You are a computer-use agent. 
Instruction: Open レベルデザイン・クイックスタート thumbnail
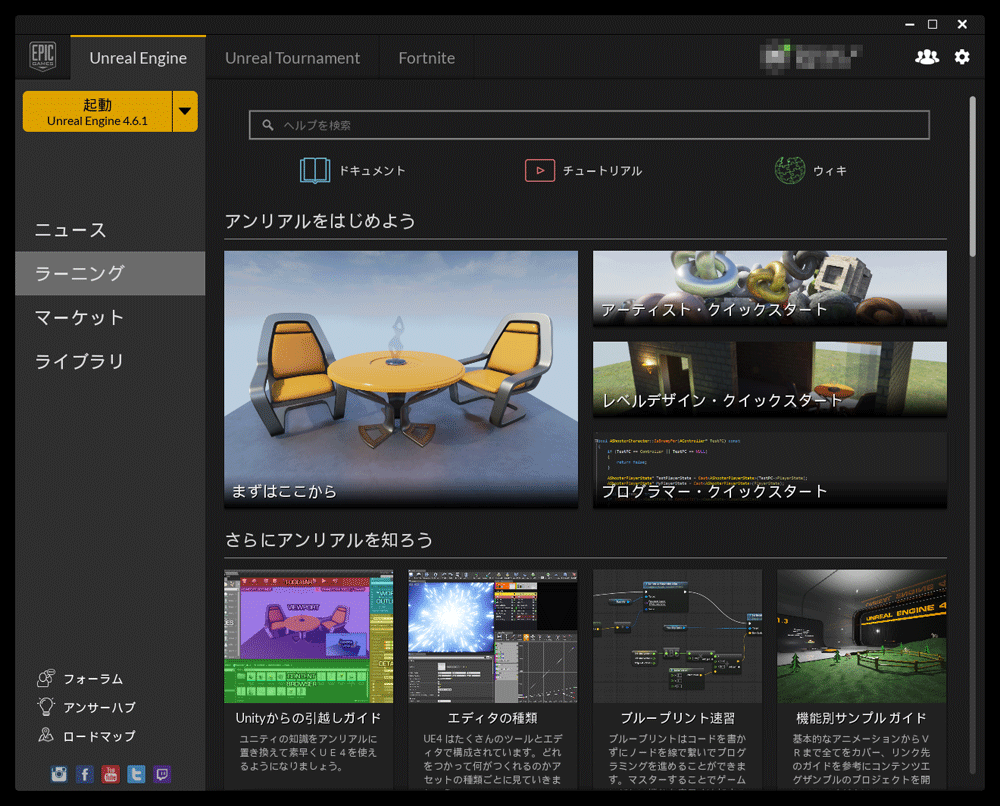point(770,379)
